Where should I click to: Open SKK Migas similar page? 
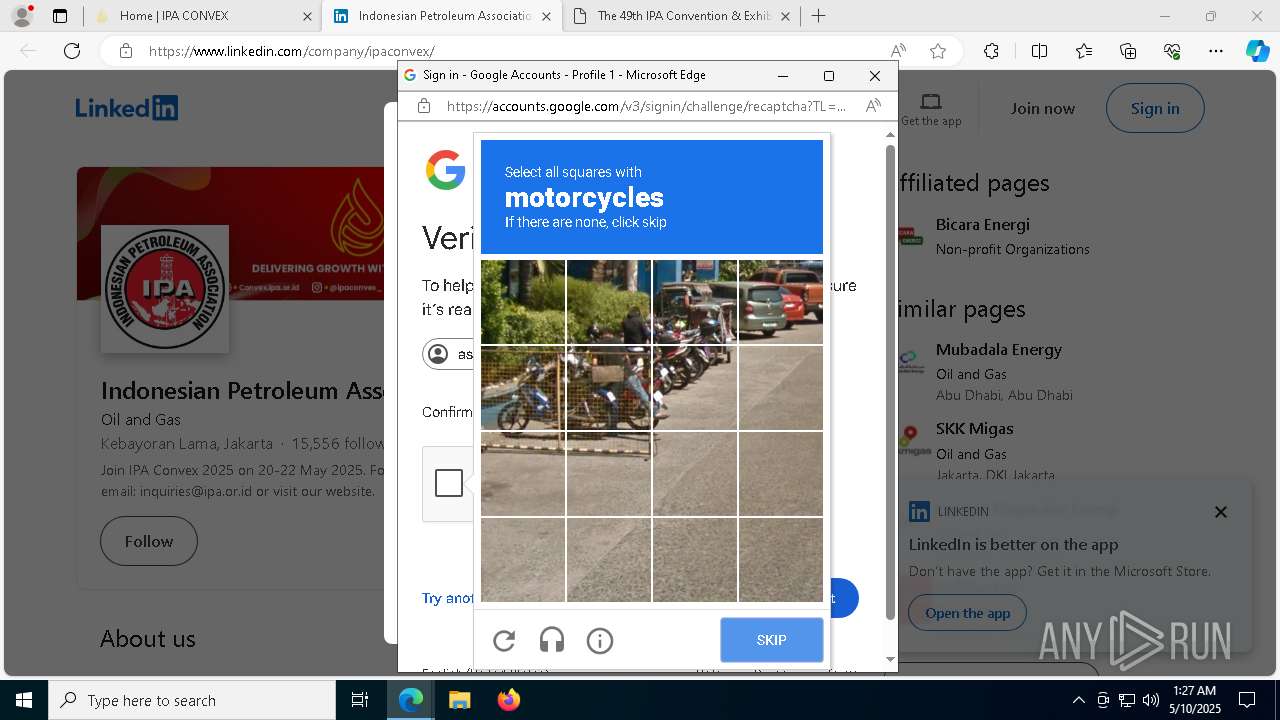[975, 428]
